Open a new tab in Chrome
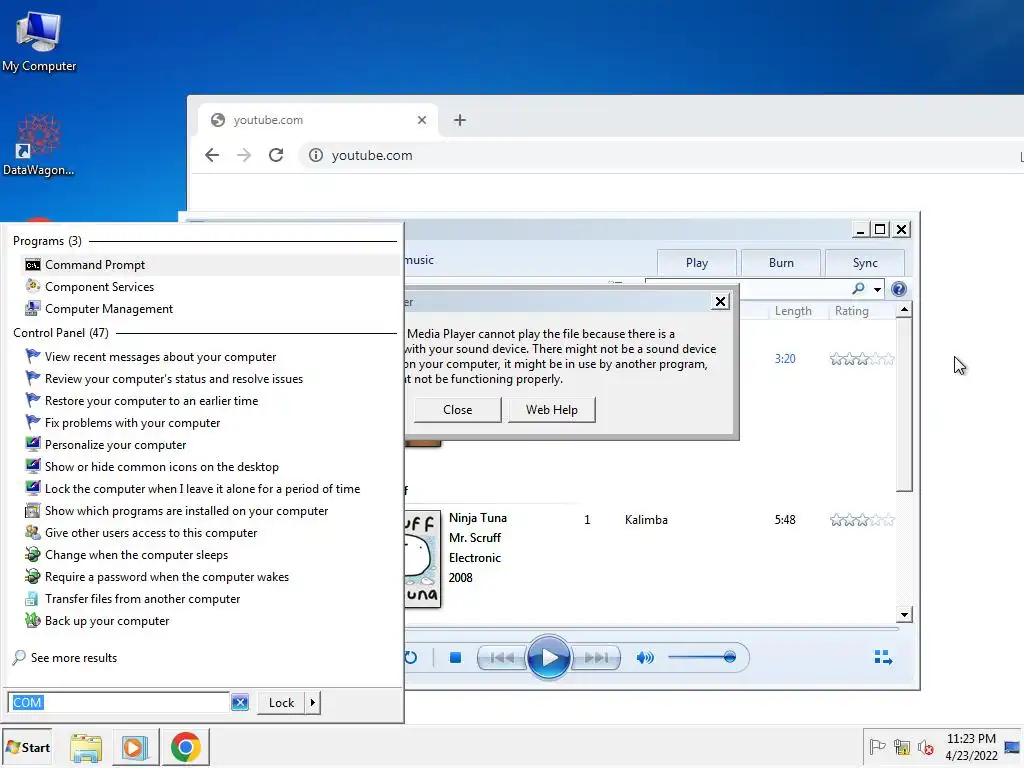 pyautogui.click(x=460, y=120)
